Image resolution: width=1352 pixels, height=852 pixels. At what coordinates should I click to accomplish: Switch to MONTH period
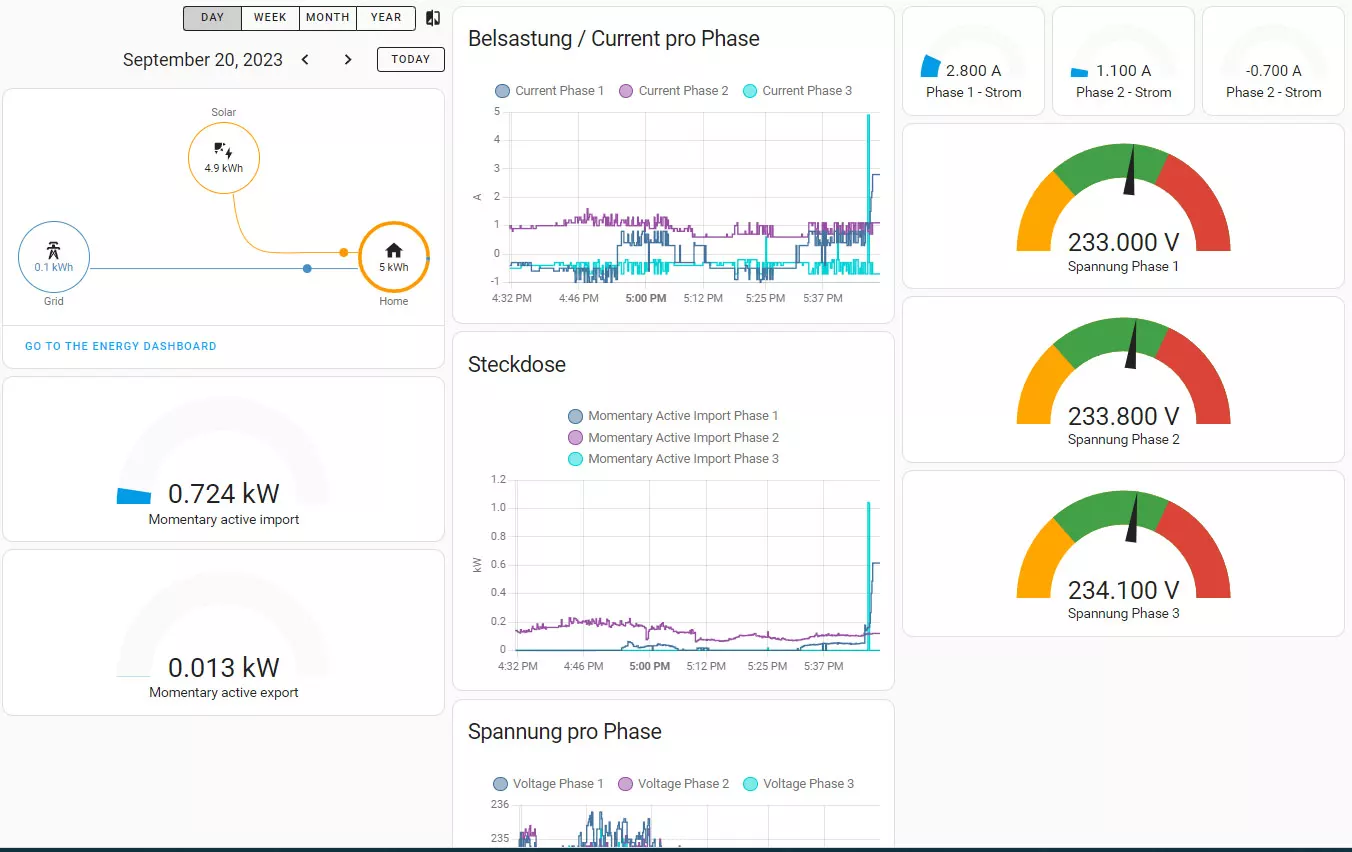coord(328,18)
